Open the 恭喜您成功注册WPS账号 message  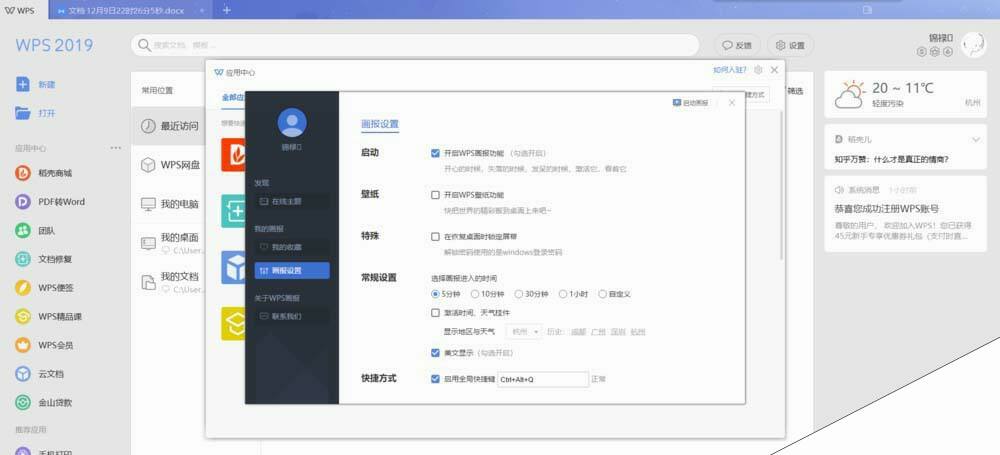pos(886,209)
